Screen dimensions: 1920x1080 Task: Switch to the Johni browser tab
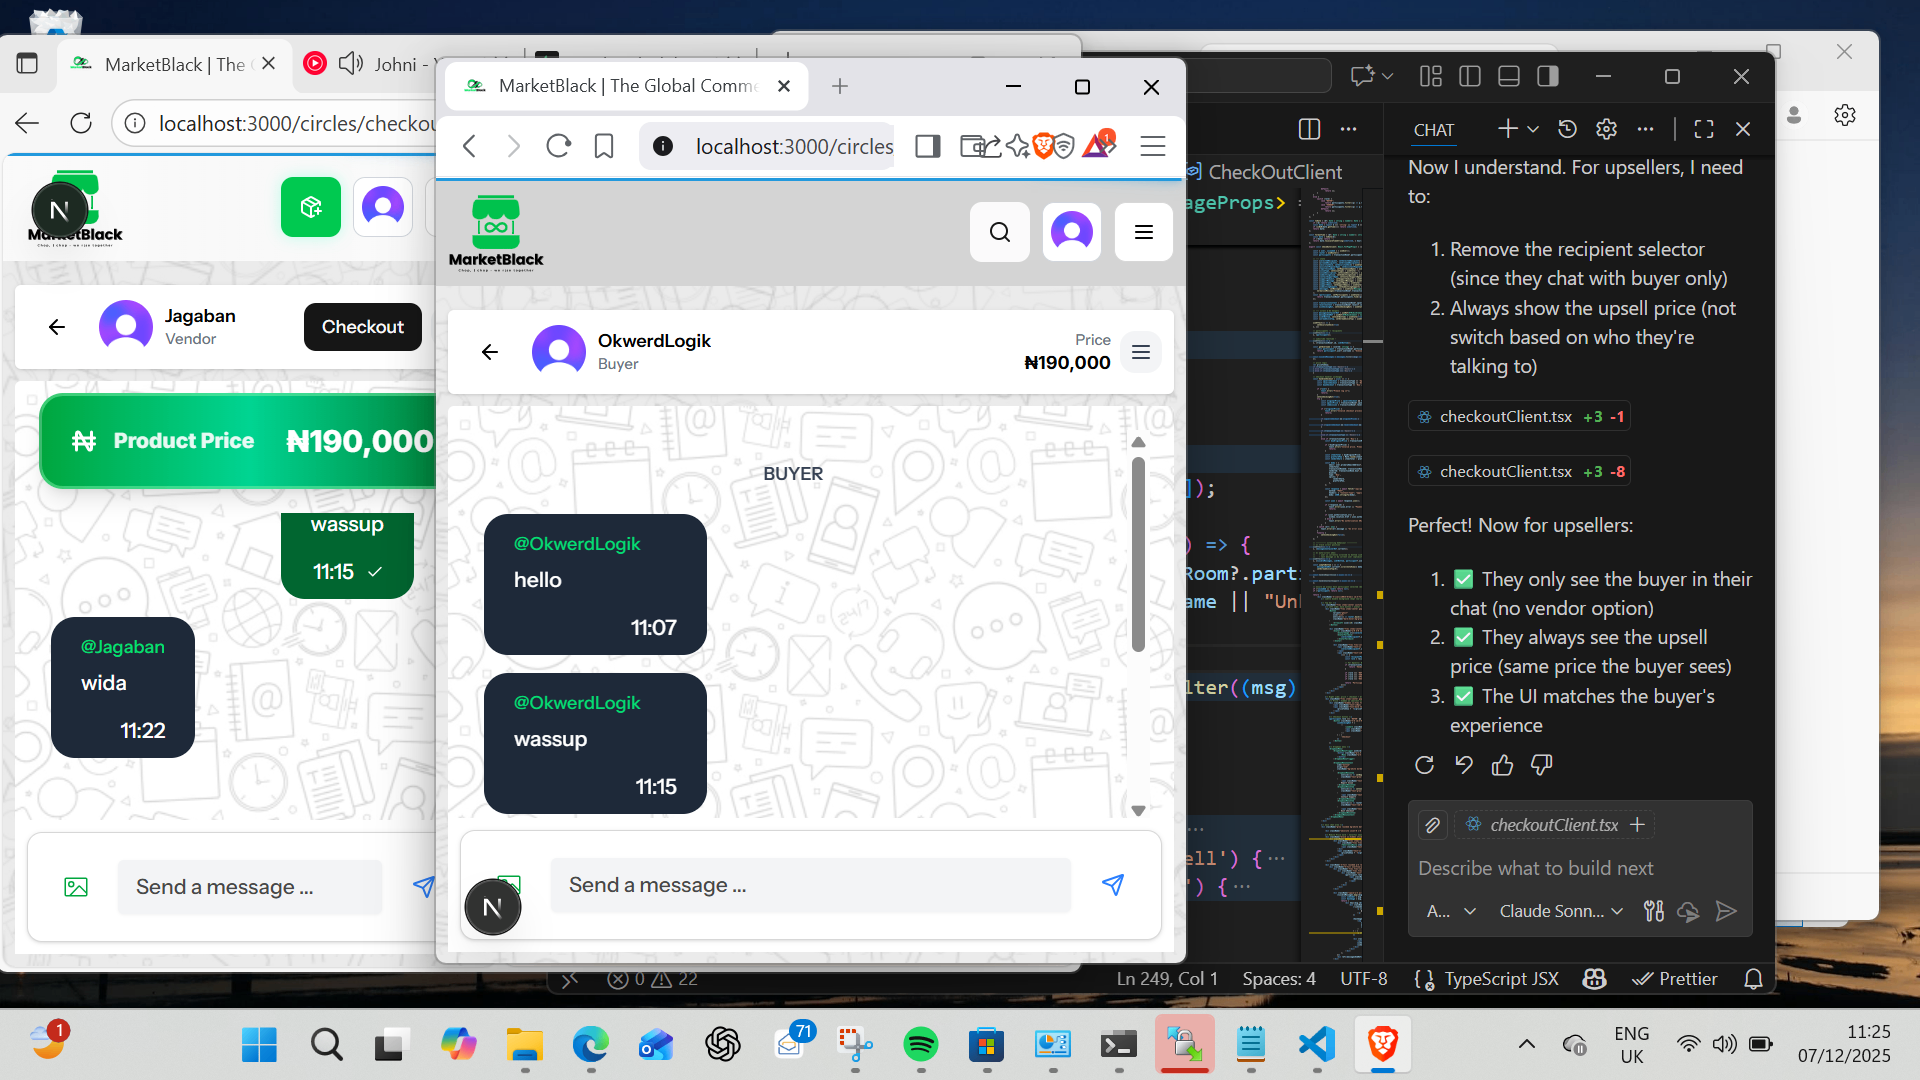(x=395, y=64)
